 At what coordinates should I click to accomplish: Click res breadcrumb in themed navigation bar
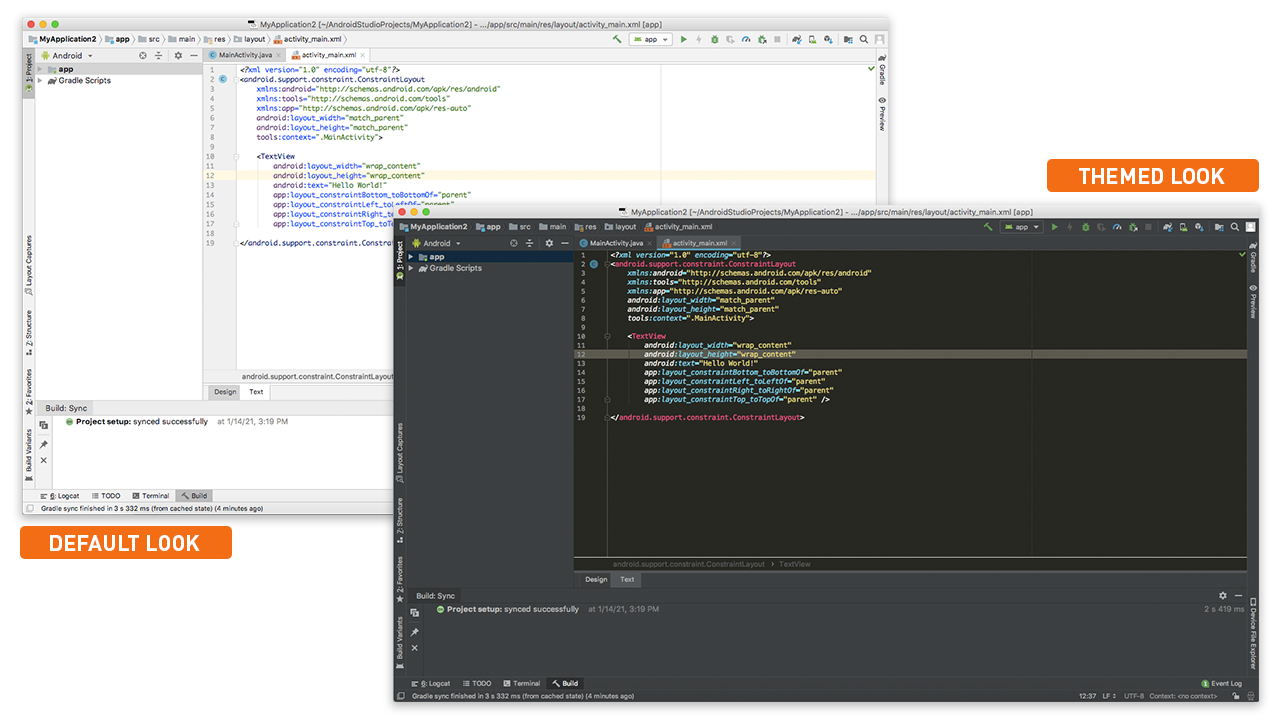pyautogui.click(x=587, y=227)
